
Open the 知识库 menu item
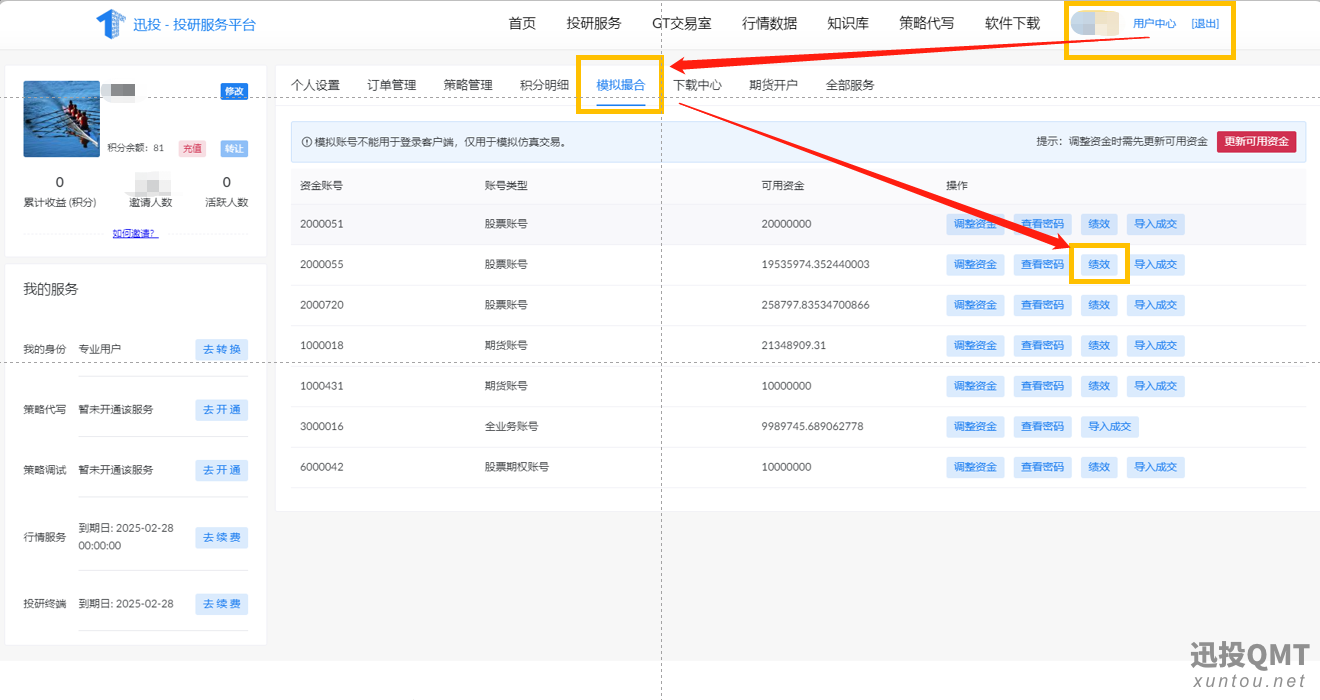tap(847, 23)
